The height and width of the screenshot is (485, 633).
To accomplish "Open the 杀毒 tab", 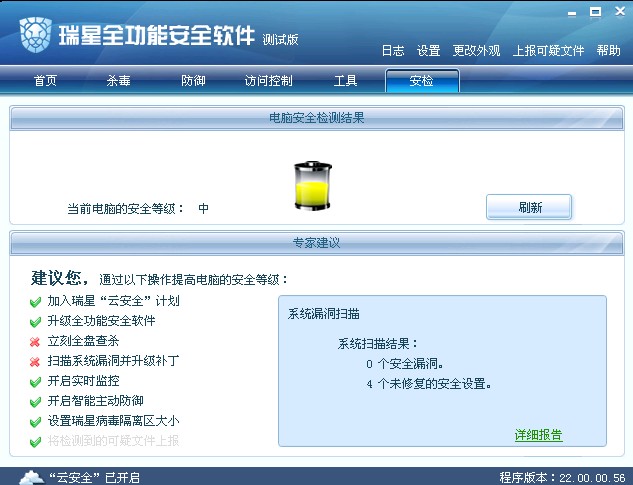I will point(118,81).
